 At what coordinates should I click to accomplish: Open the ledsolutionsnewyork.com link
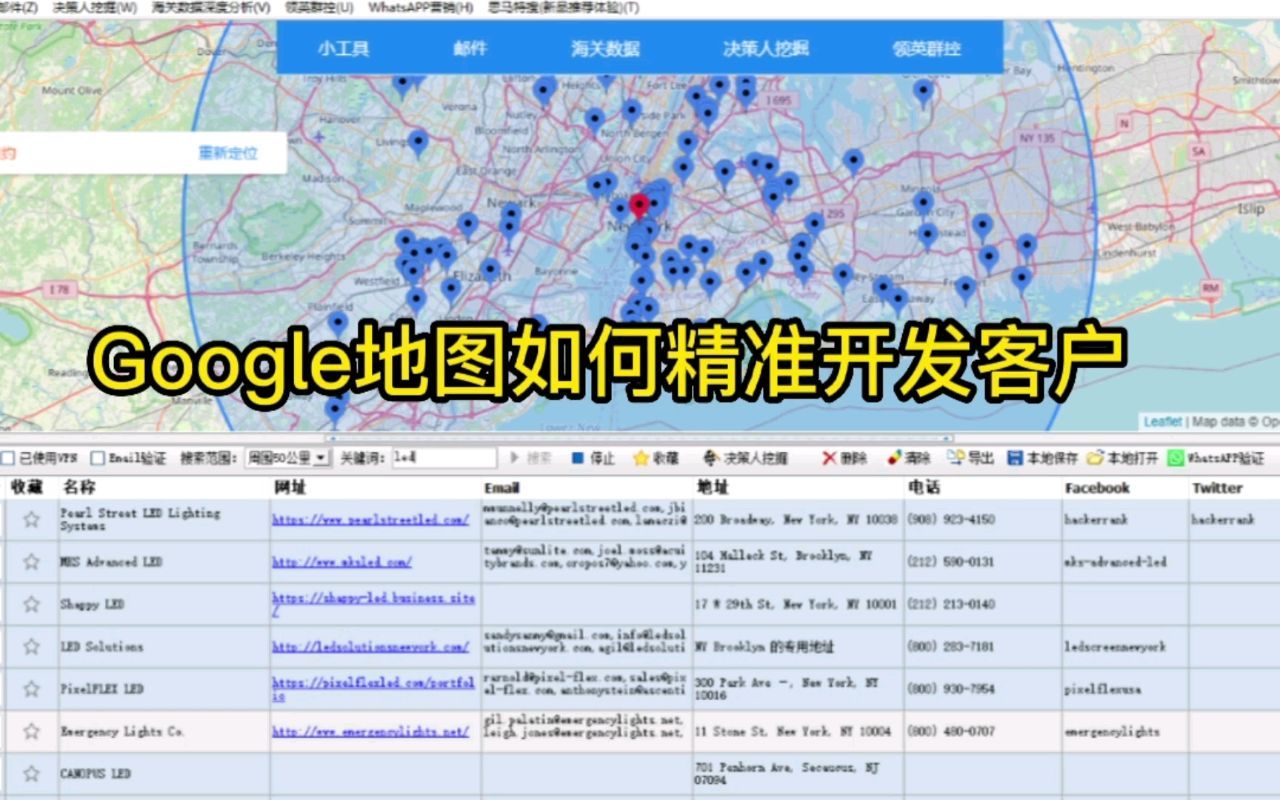(x=371, y=647)
